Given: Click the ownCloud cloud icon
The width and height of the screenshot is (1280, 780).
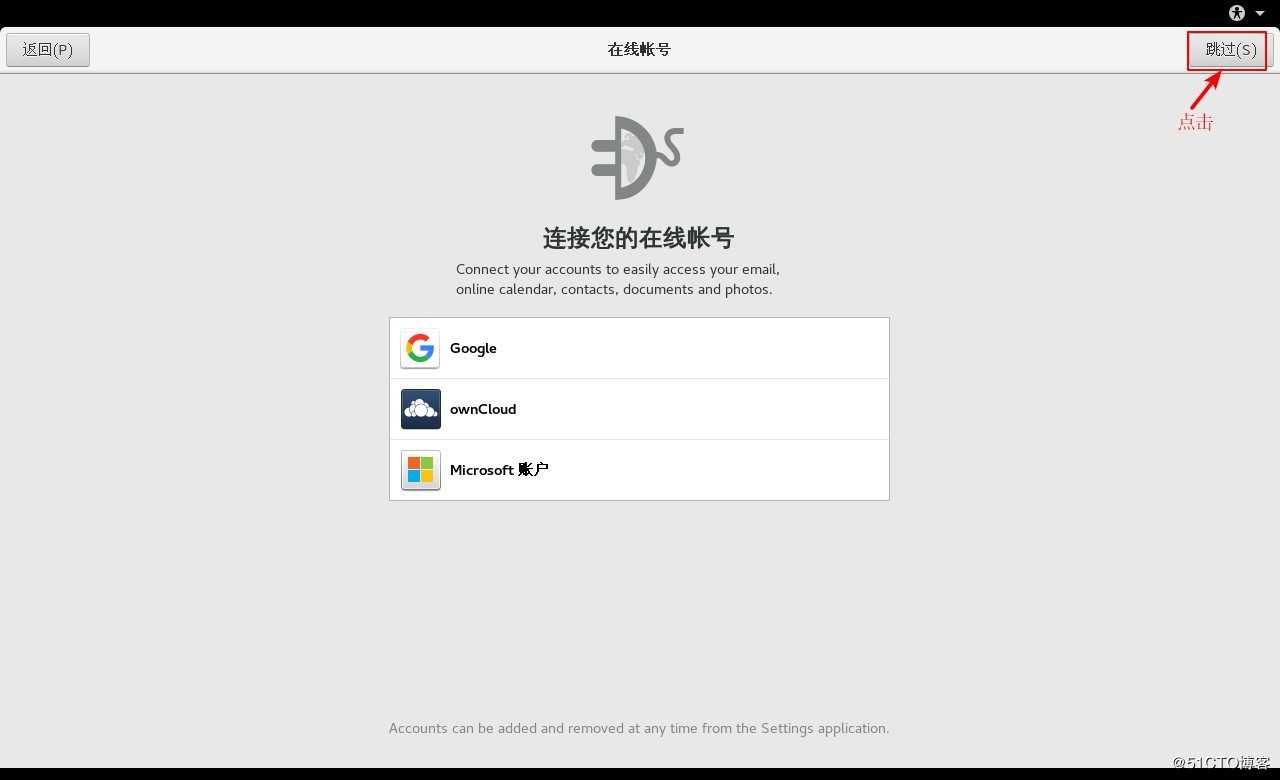Looking at the screenshot, I should (x=420, y=409).
